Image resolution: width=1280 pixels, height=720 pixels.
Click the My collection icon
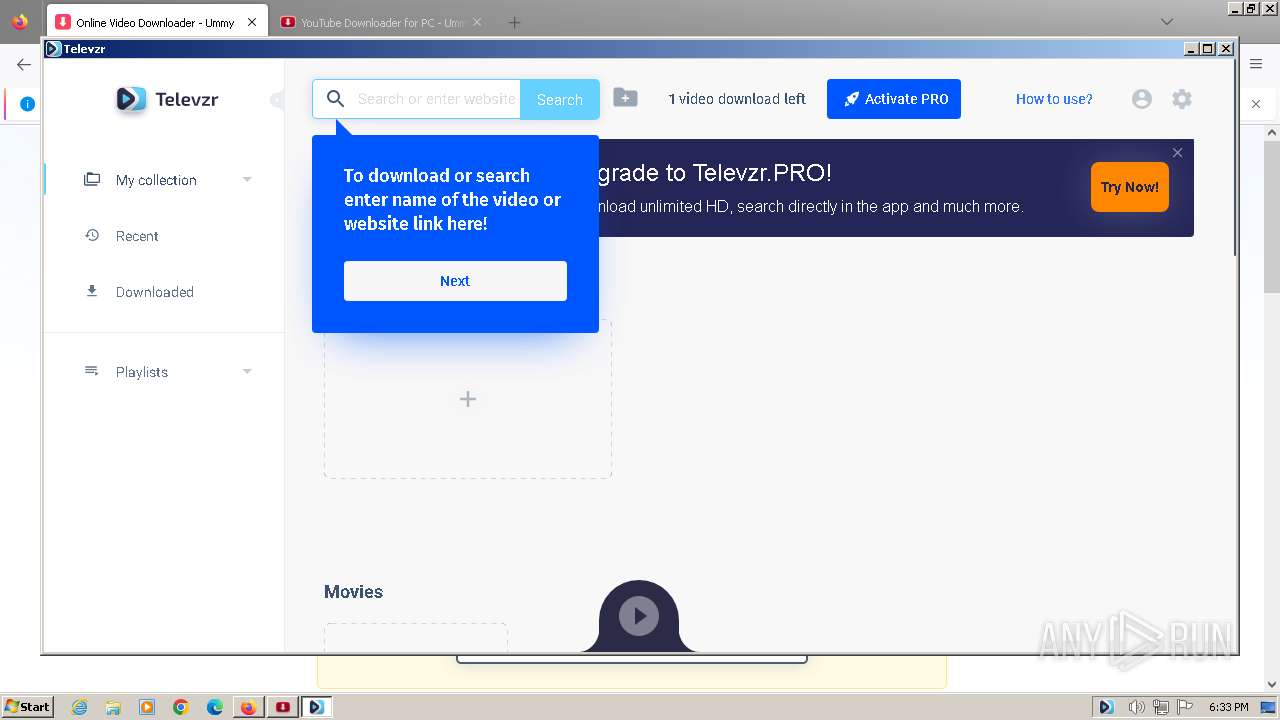click(92, 180)
